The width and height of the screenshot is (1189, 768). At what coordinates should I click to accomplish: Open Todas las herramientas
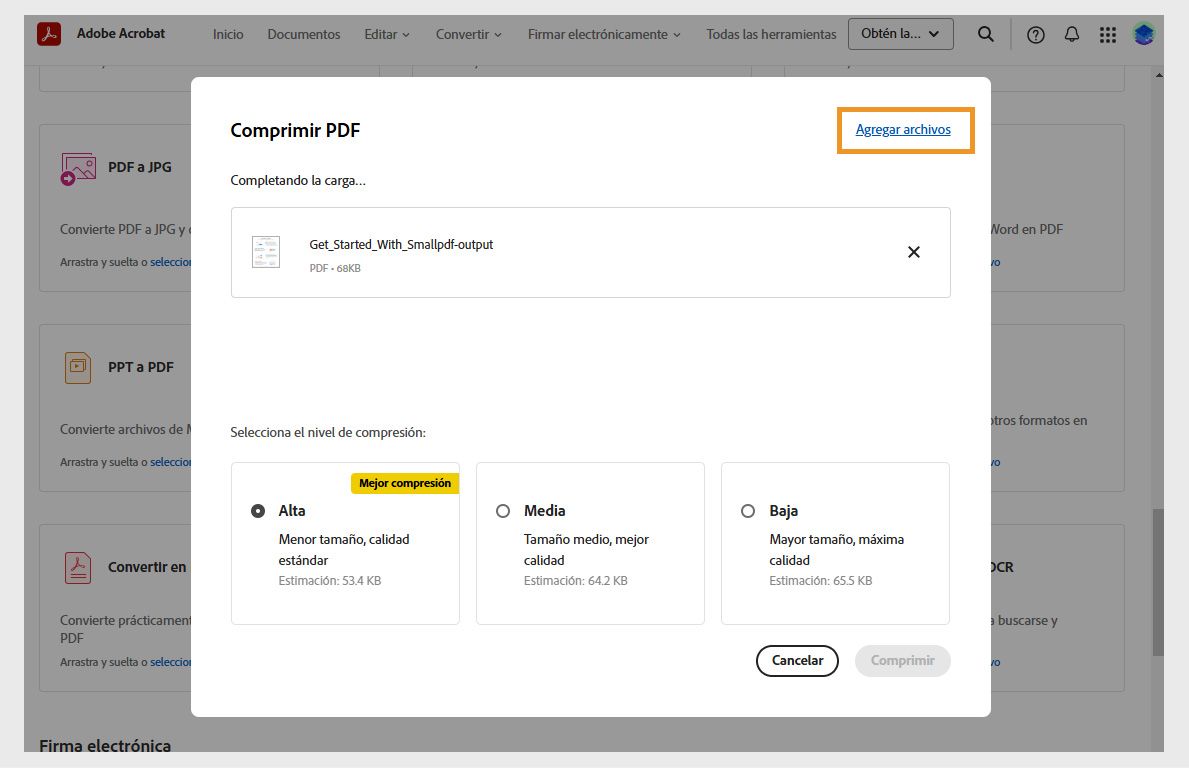click(x=770, y=34)
